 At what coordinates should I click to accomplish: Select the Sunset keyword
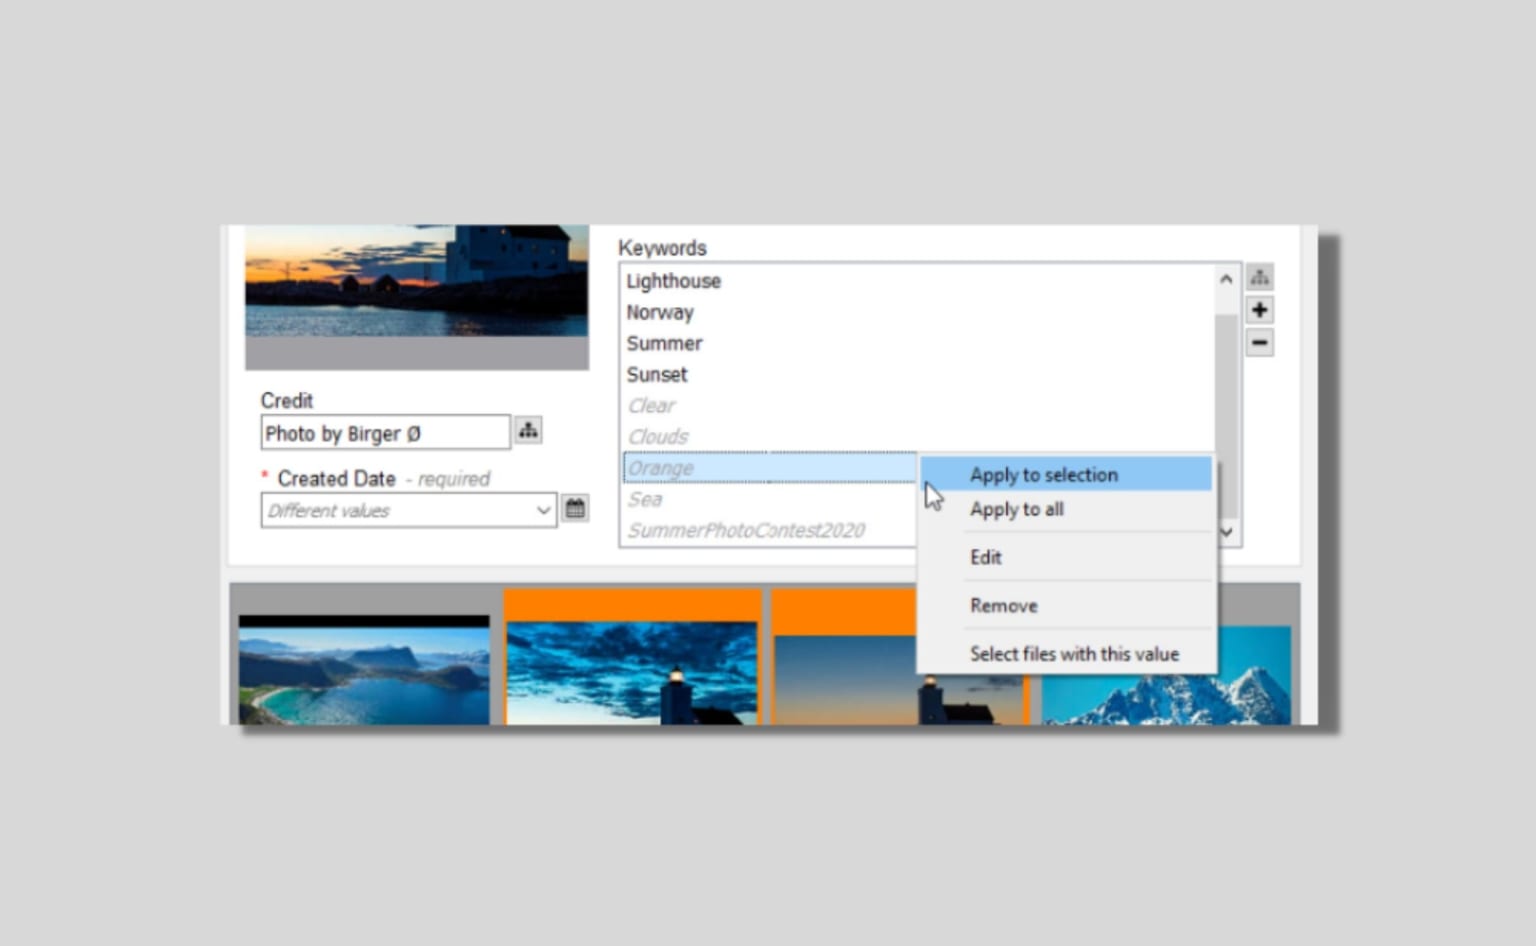[x=657, y=374]
